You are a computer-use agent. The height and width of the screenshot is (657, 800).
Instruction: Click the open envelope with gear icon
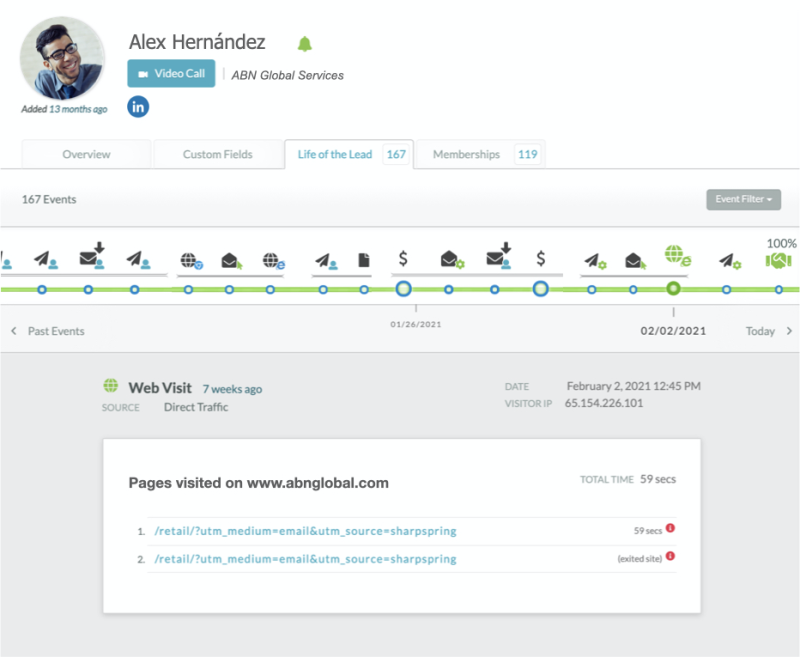453,260
